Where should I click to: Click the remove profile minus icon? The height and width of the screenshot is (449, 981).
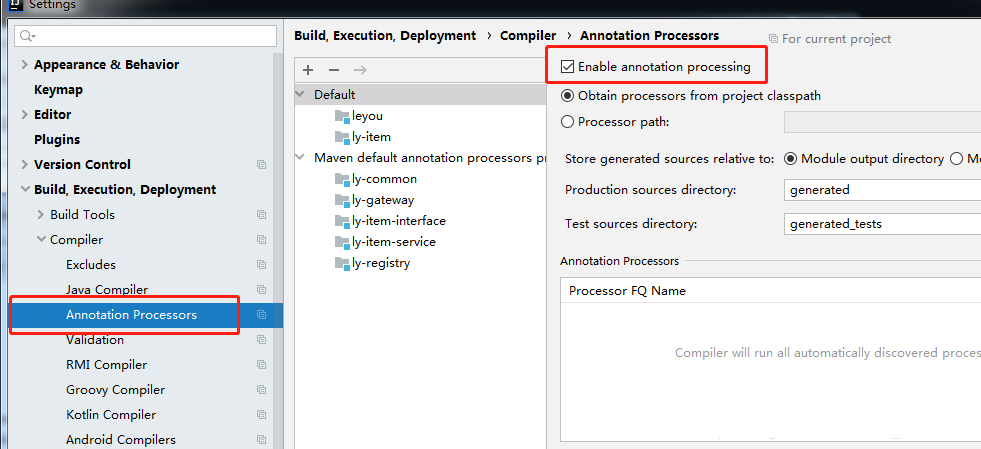[334, 70]
